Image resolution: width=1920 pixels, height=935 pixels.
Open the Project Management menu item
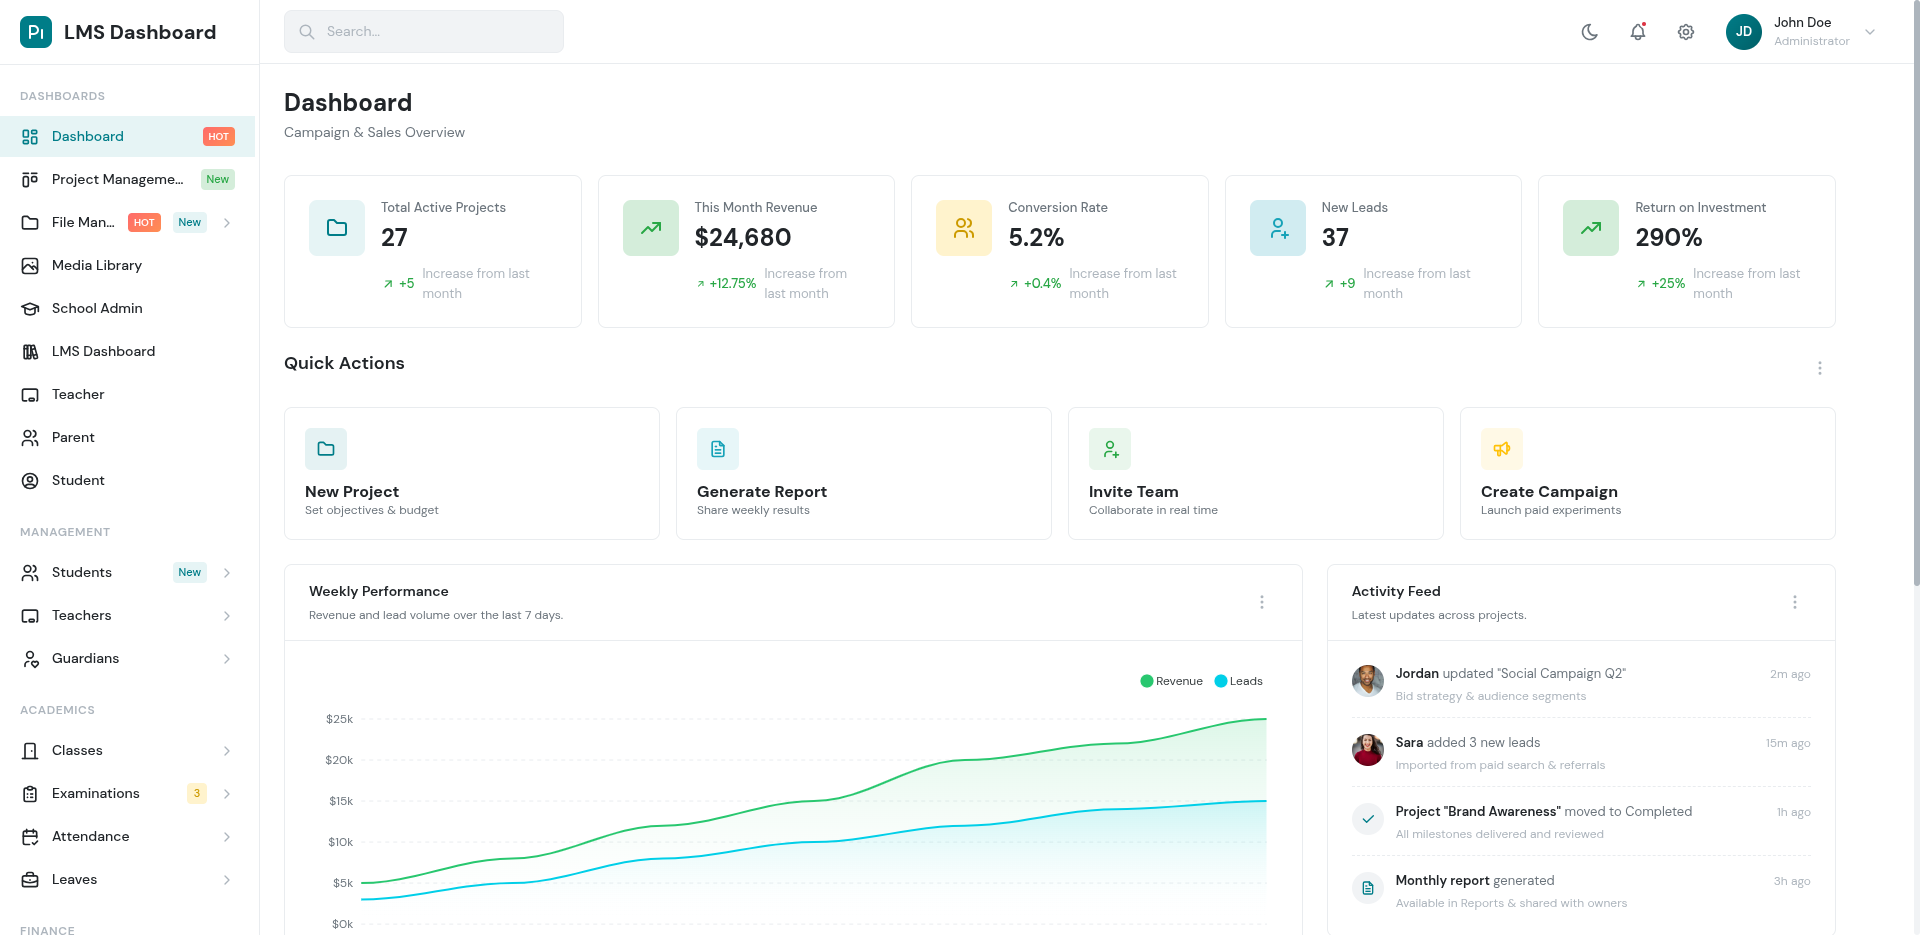116,179
